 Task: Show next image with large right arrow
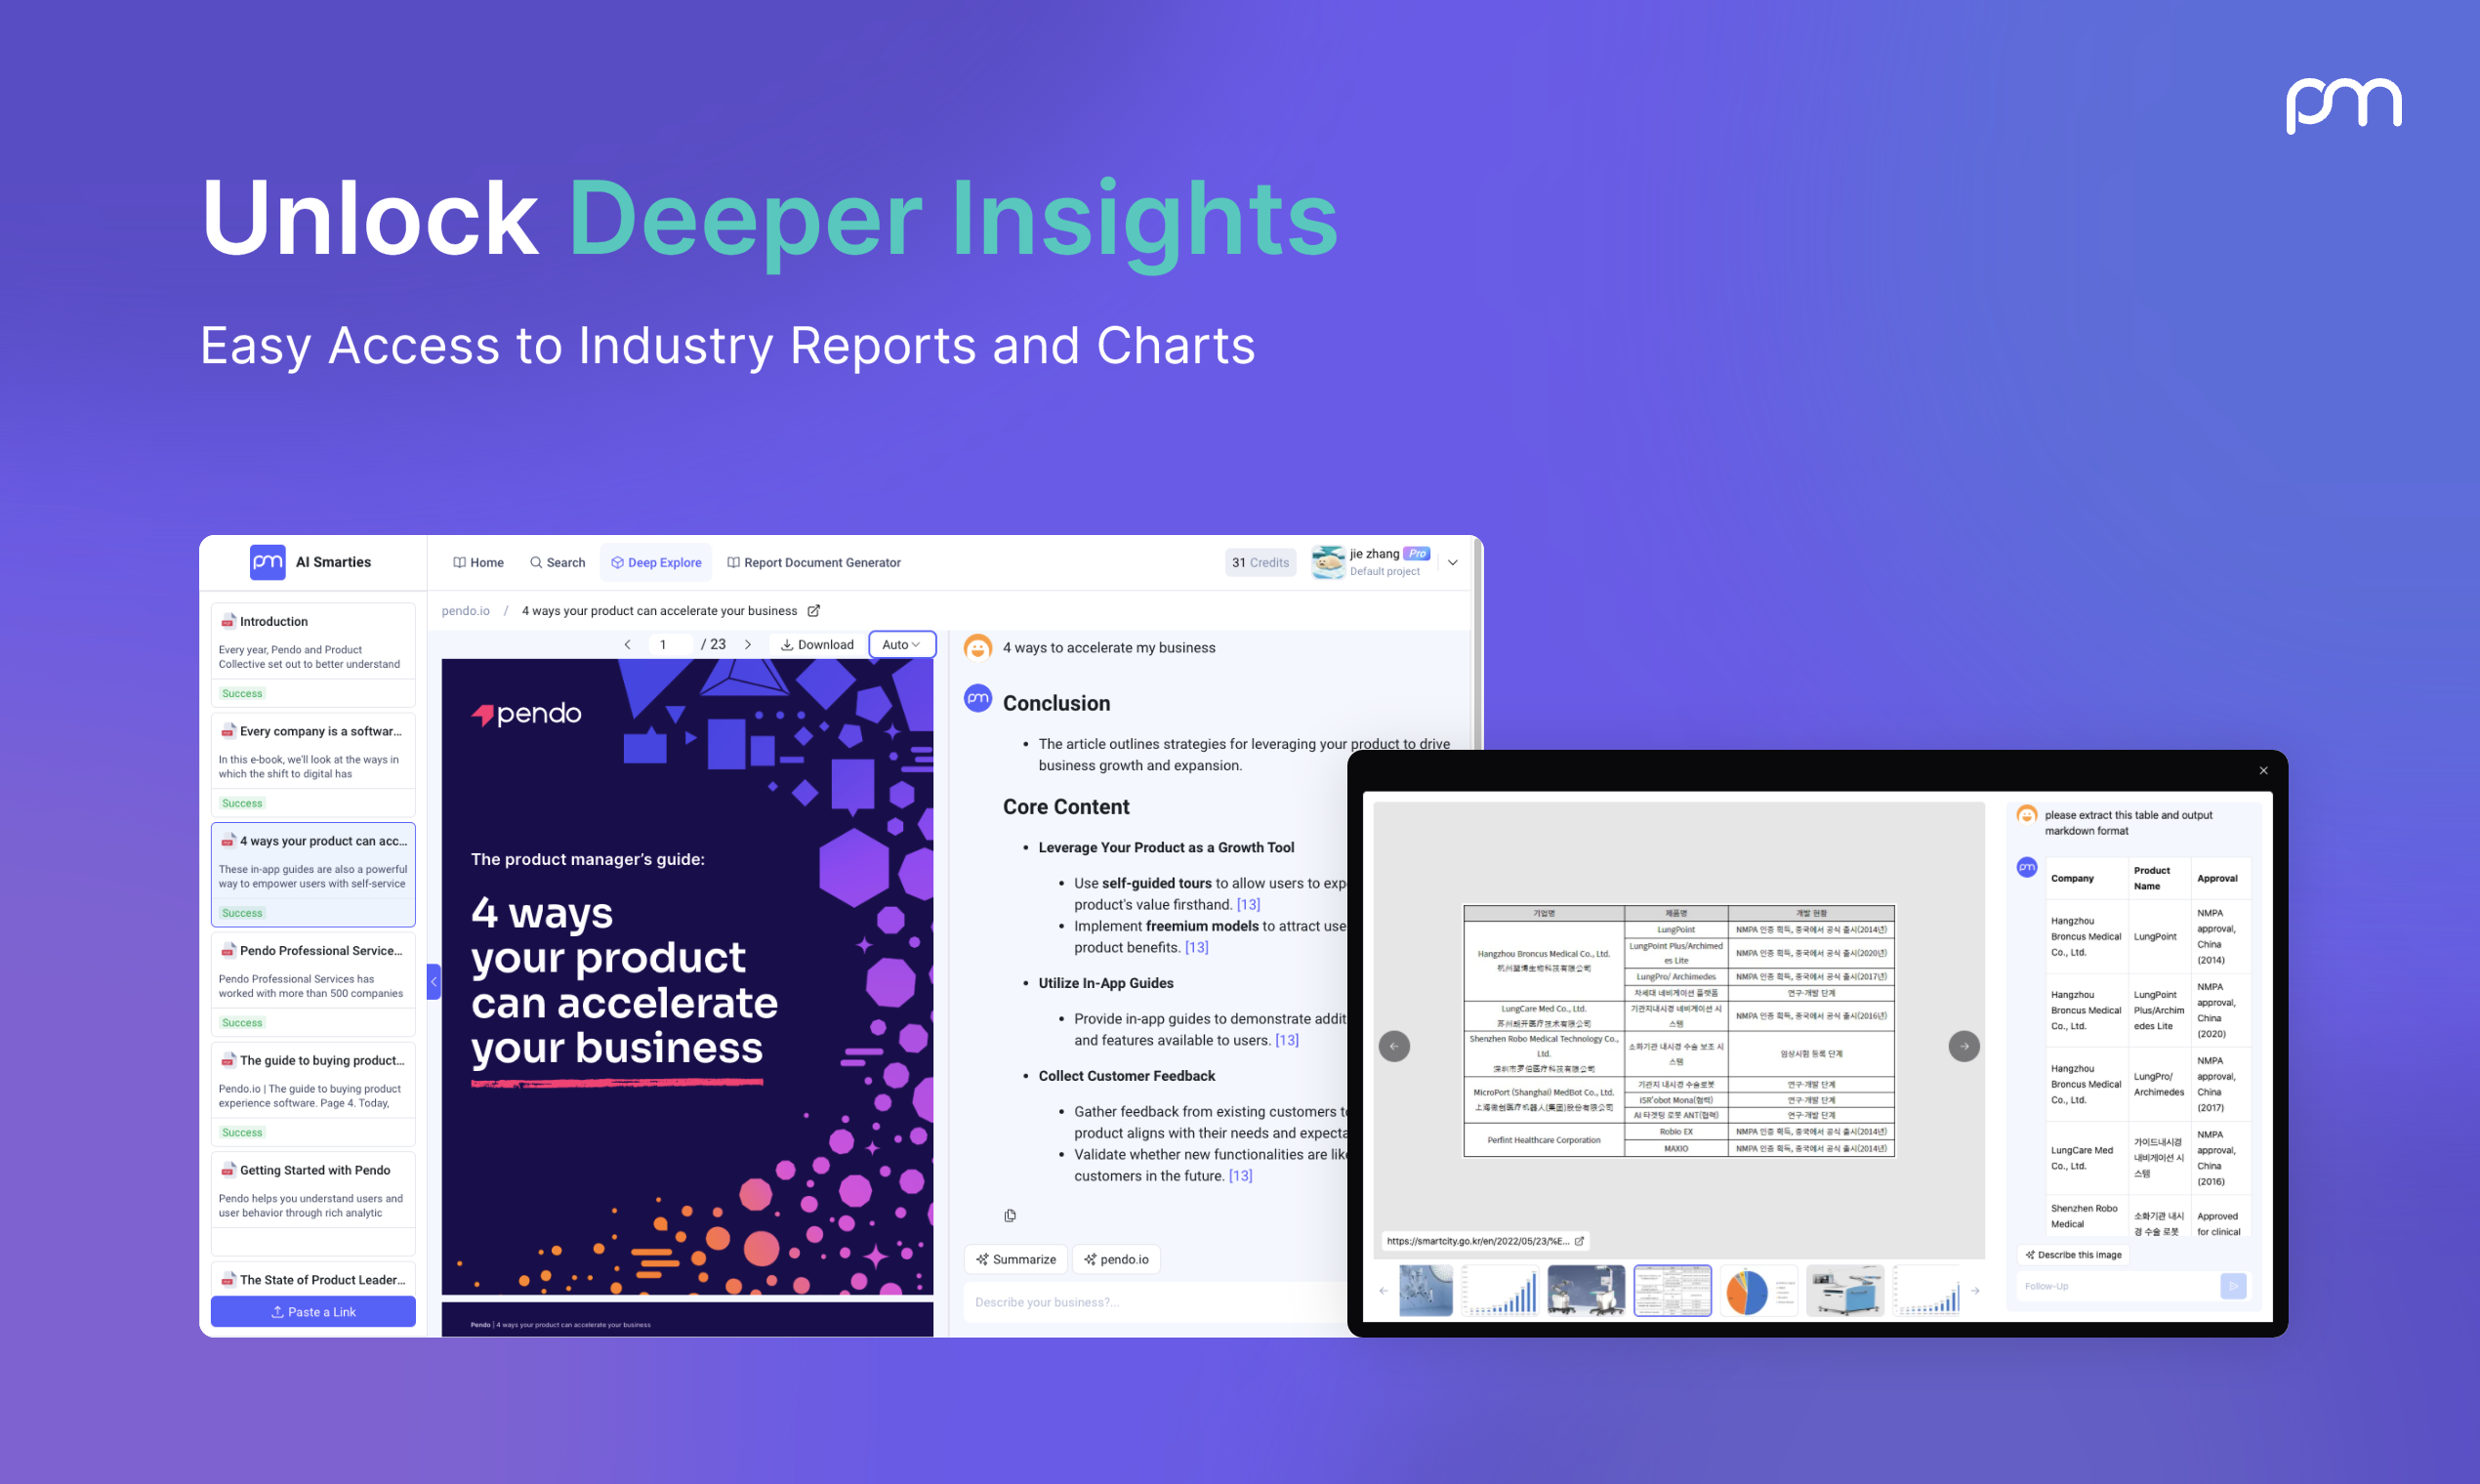1964,1046
